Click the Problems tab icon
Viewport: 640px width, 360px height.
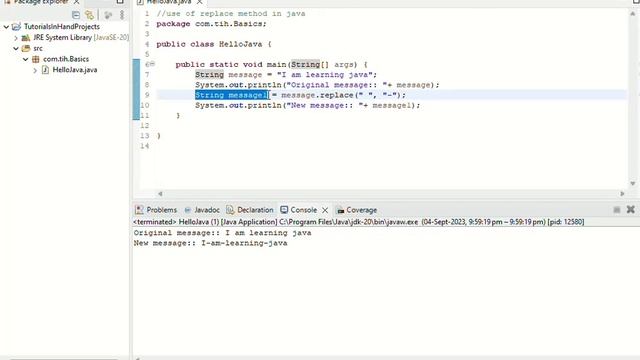139,210
